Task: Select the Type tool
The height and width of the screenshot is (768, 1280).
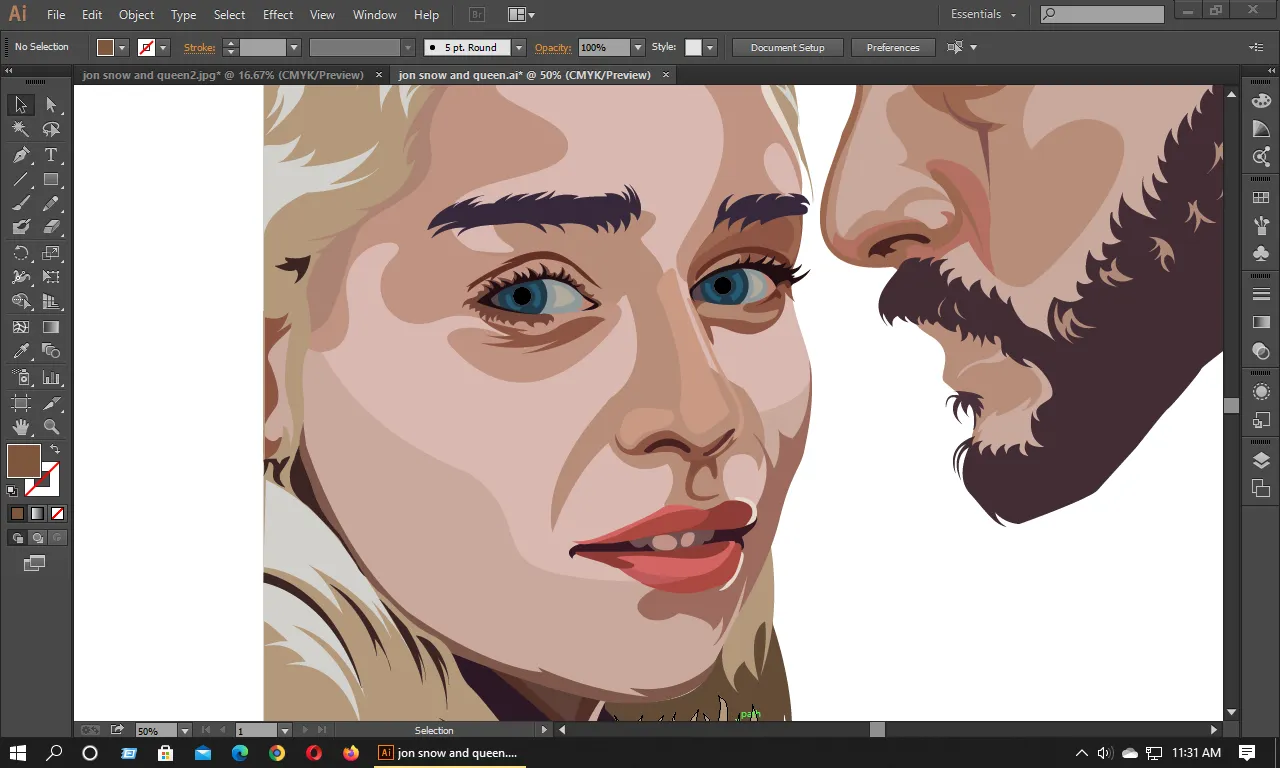Action: (x=51, y=155)
